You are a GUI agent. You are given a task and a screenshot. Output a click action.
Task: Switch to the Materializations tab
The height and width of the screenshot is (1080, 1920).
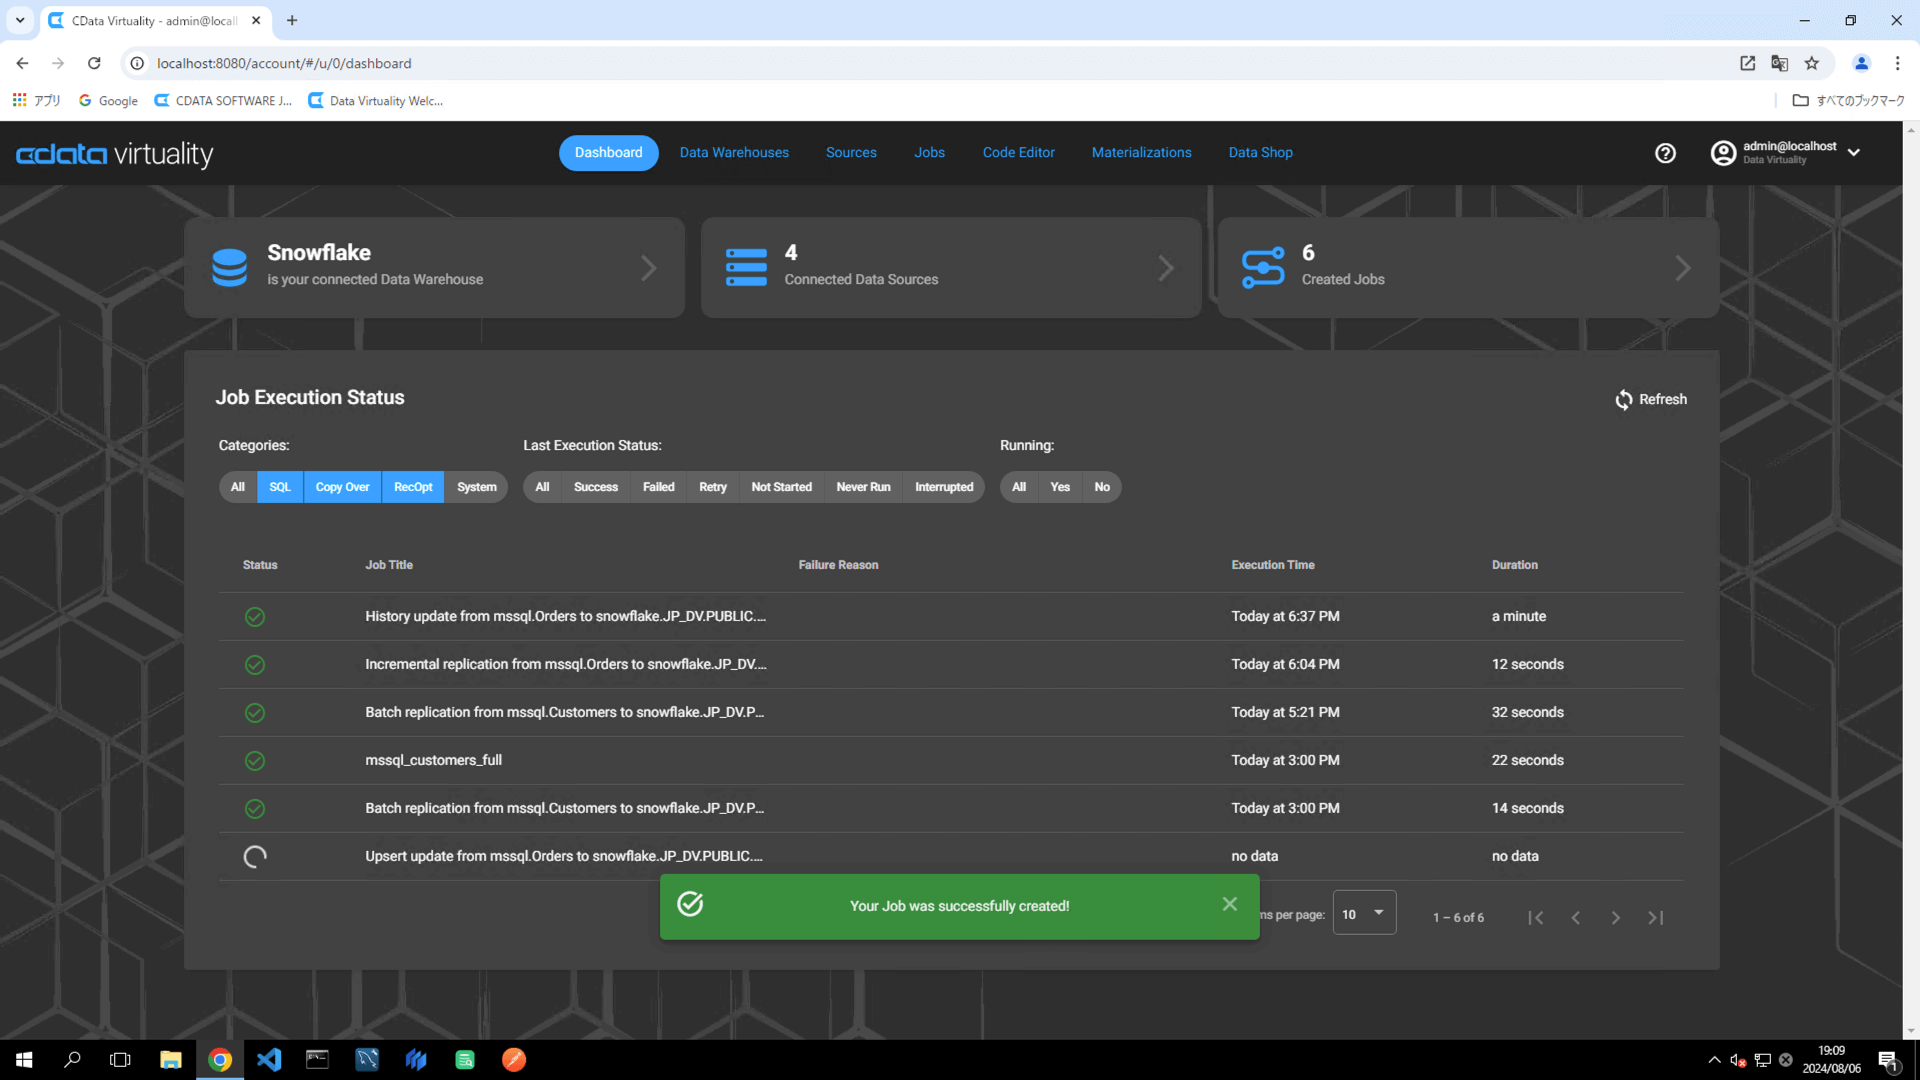click(1141, 153)
